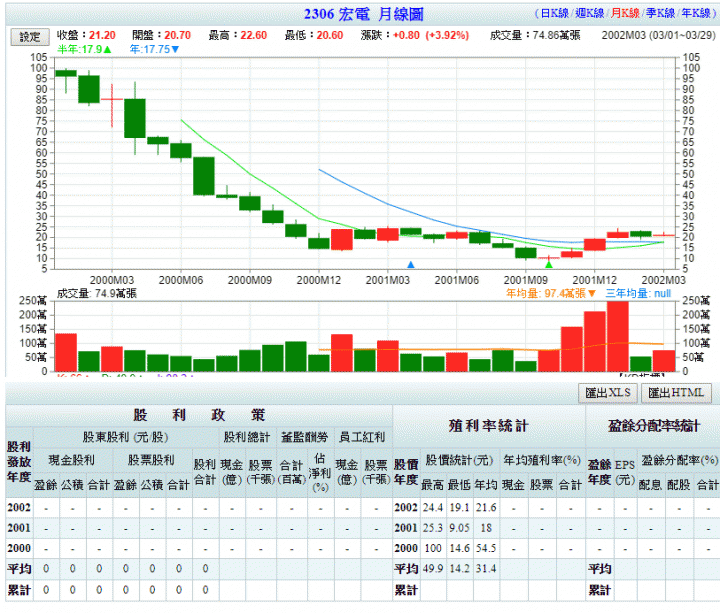The image size is (720, 613).
Task: Click the 2000M12 x-axis label
Action: click(319, 280)
